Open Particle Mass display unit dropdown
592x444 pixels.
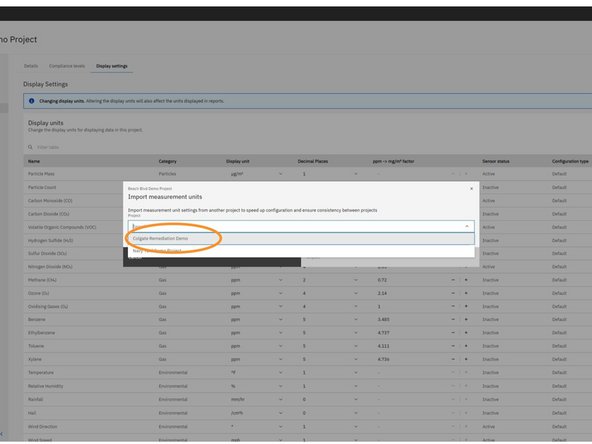280,174
